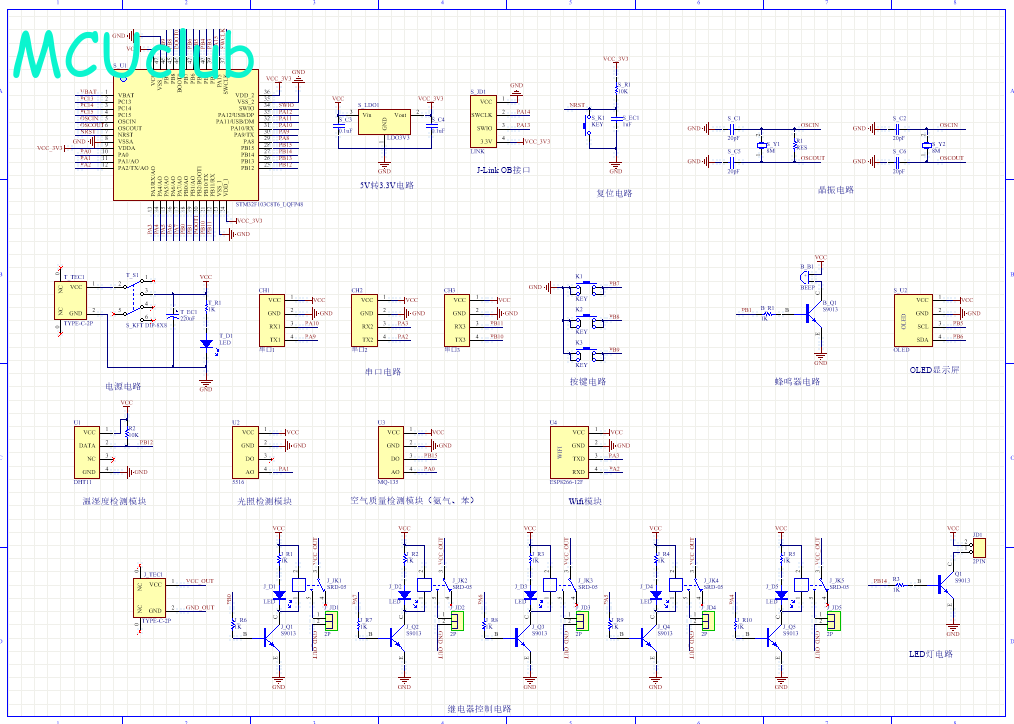Select the S_C1 20pF capacitor
This screenshot has width=1014, height=724.
click(732, 128)
